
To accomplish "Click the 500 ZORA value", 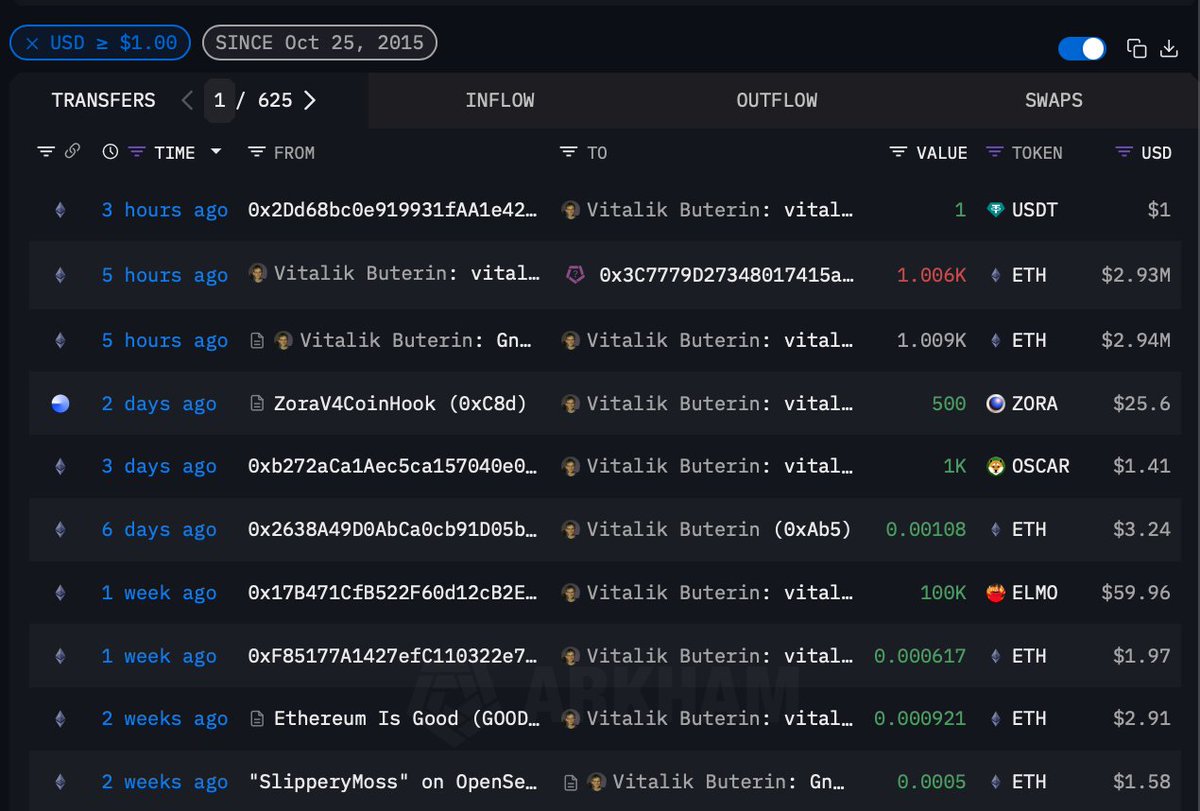I will tap(948, 403).
